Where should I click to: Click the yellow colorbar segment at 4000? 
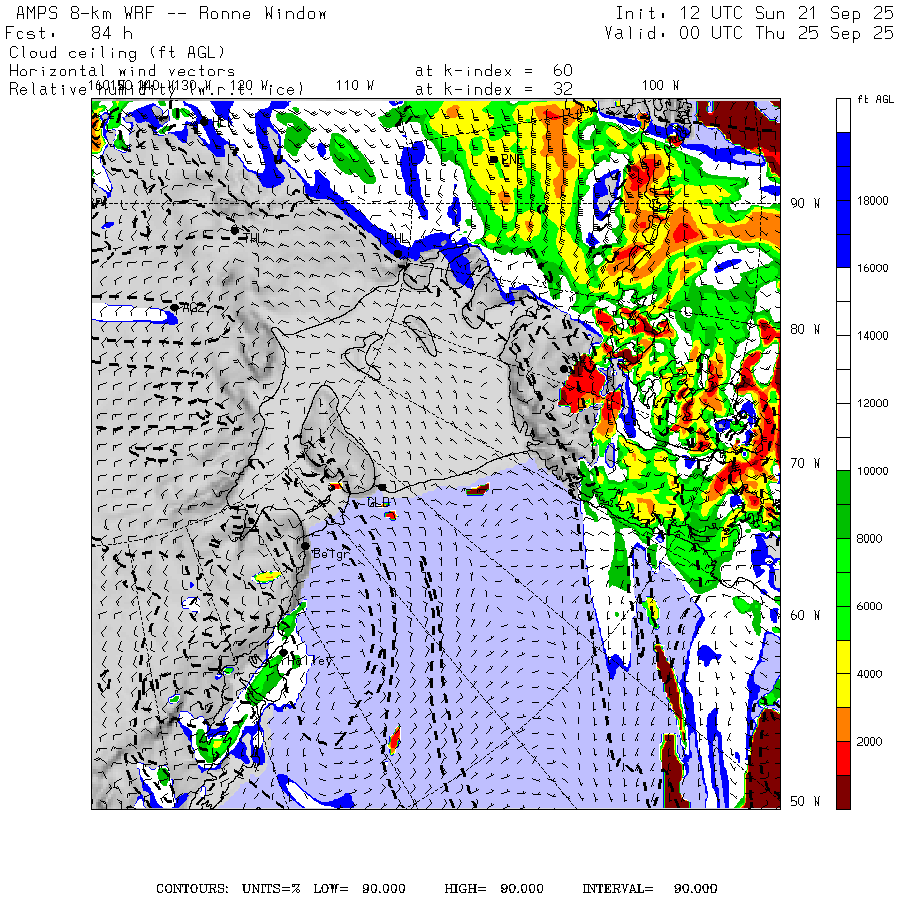[843, 674]
